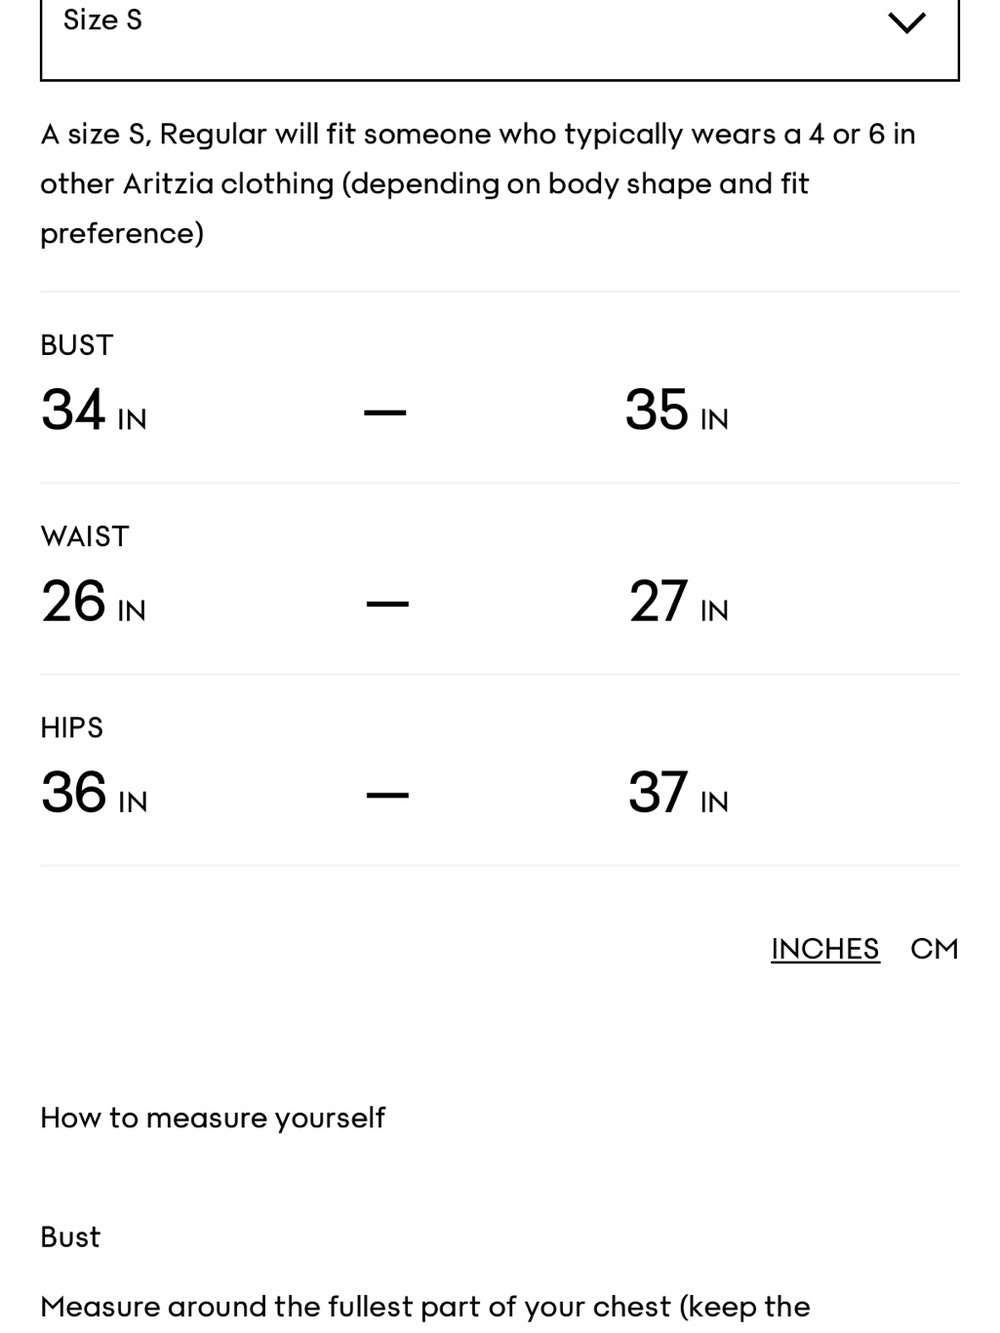Click the BUST measurement label
The image size is (1000, 1333).
pos(77,345)
